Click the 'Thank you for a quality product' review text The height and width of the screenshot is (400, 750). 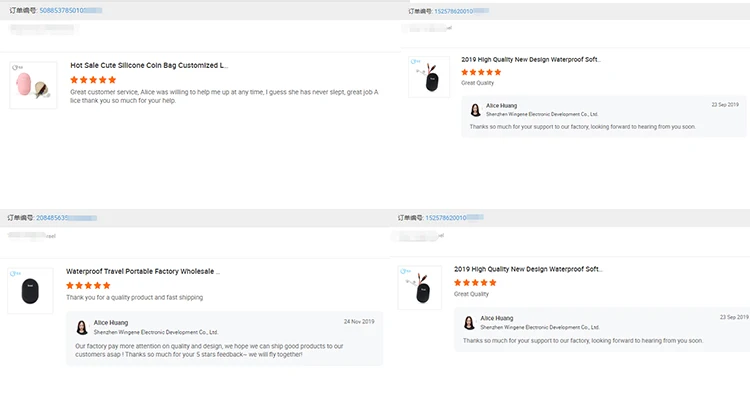click(x=134, y=298)
